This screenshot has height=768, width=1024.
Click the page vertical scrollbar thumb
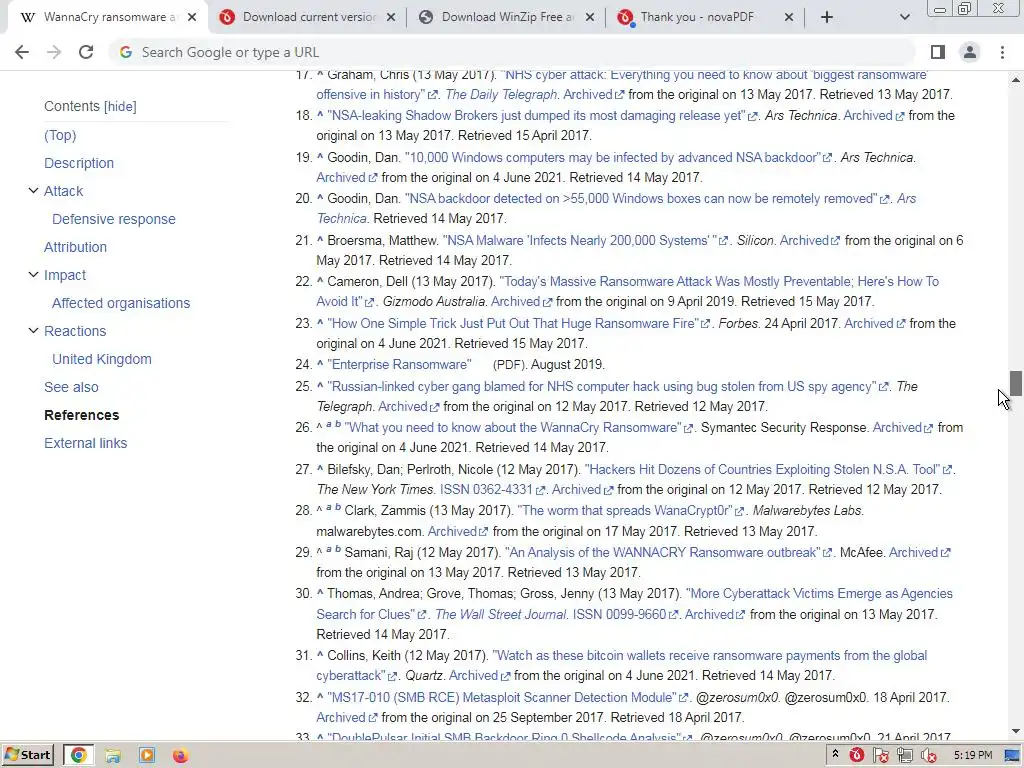coord(1016,383)
